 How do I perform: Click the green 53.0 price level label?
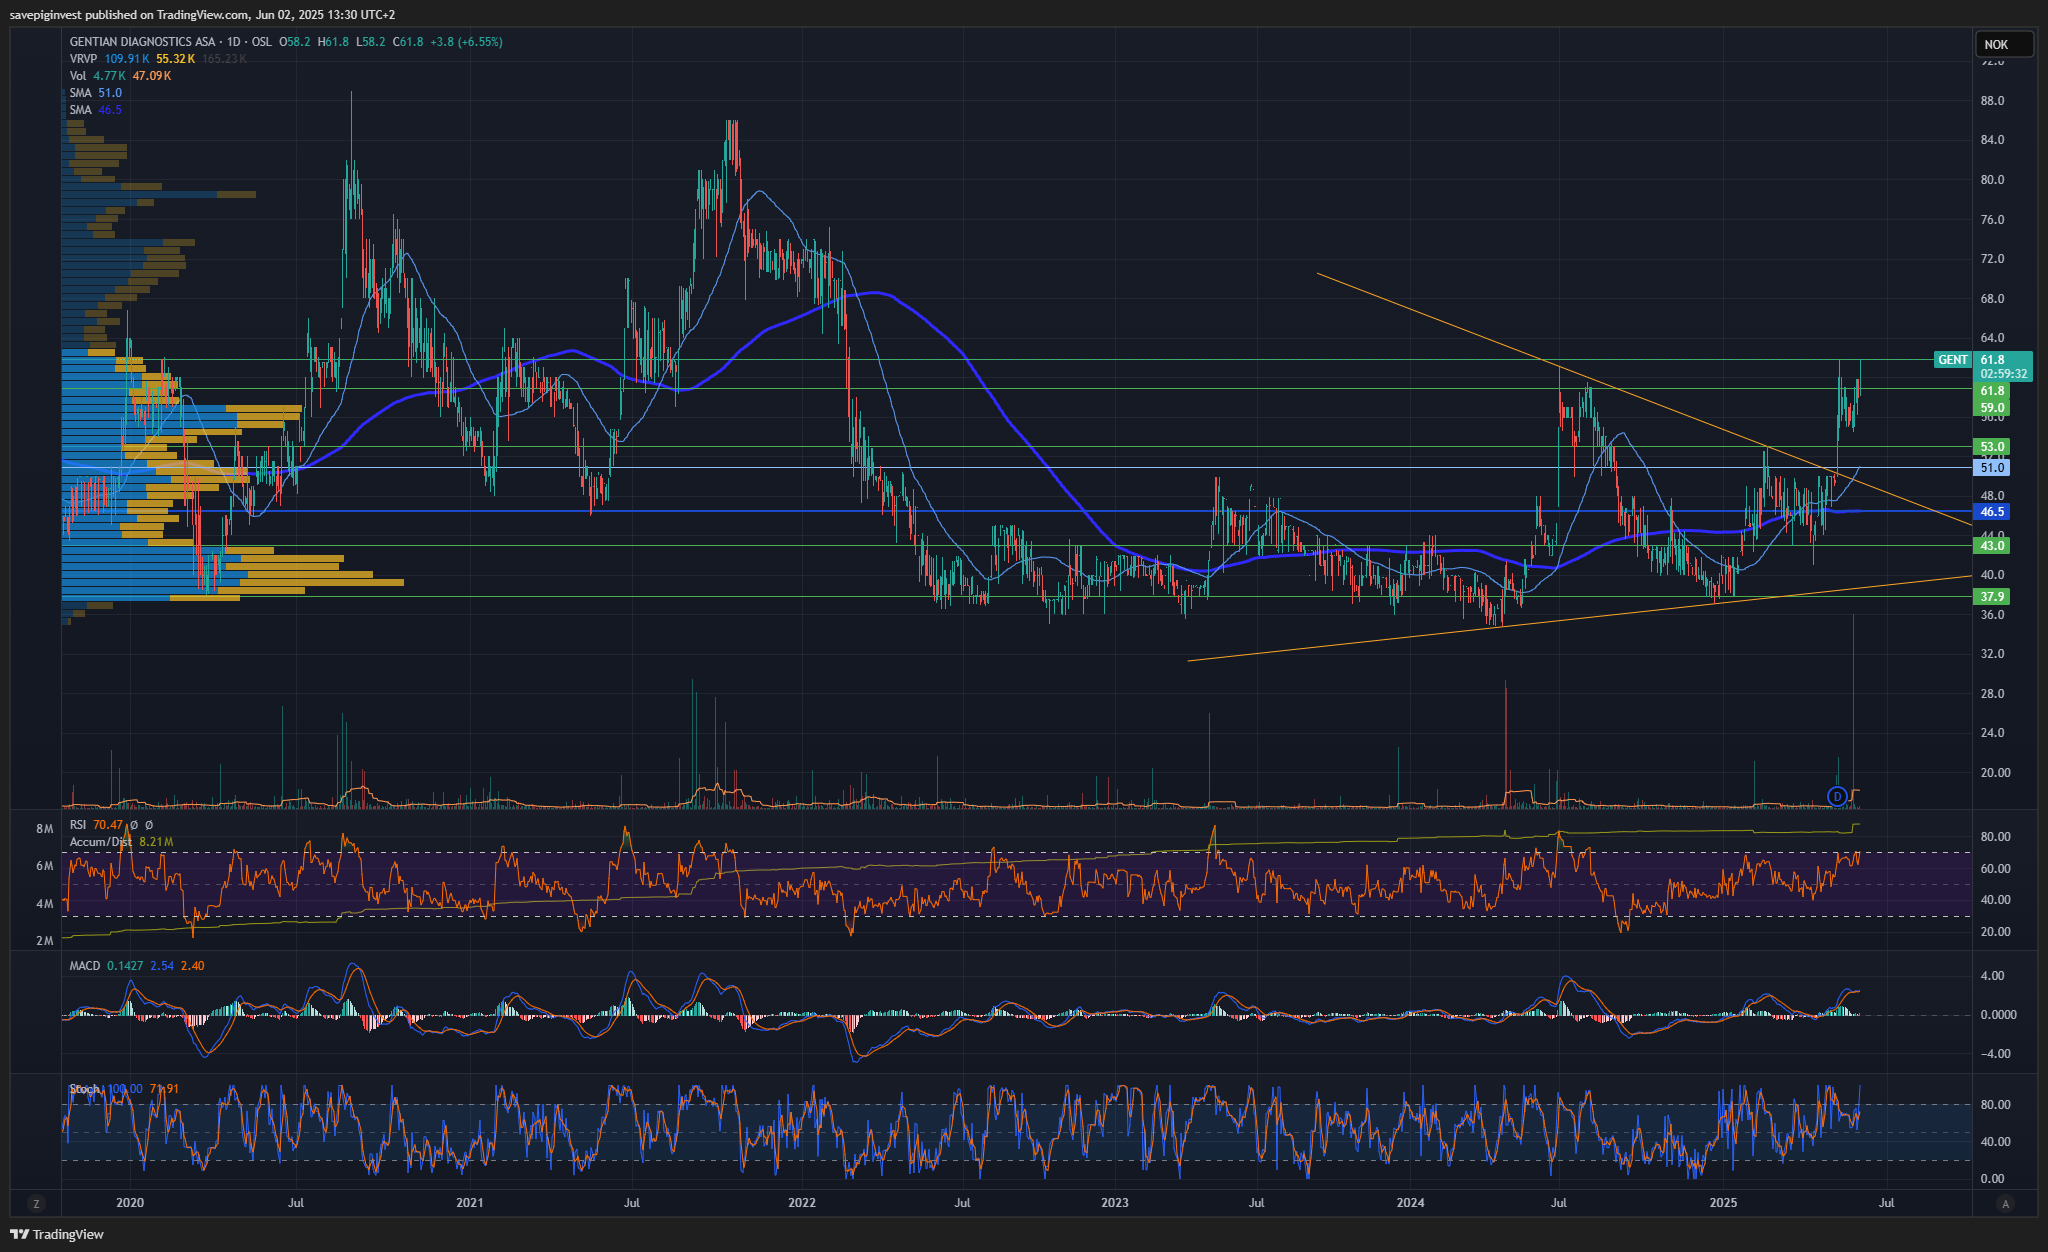coord(1992,447)
